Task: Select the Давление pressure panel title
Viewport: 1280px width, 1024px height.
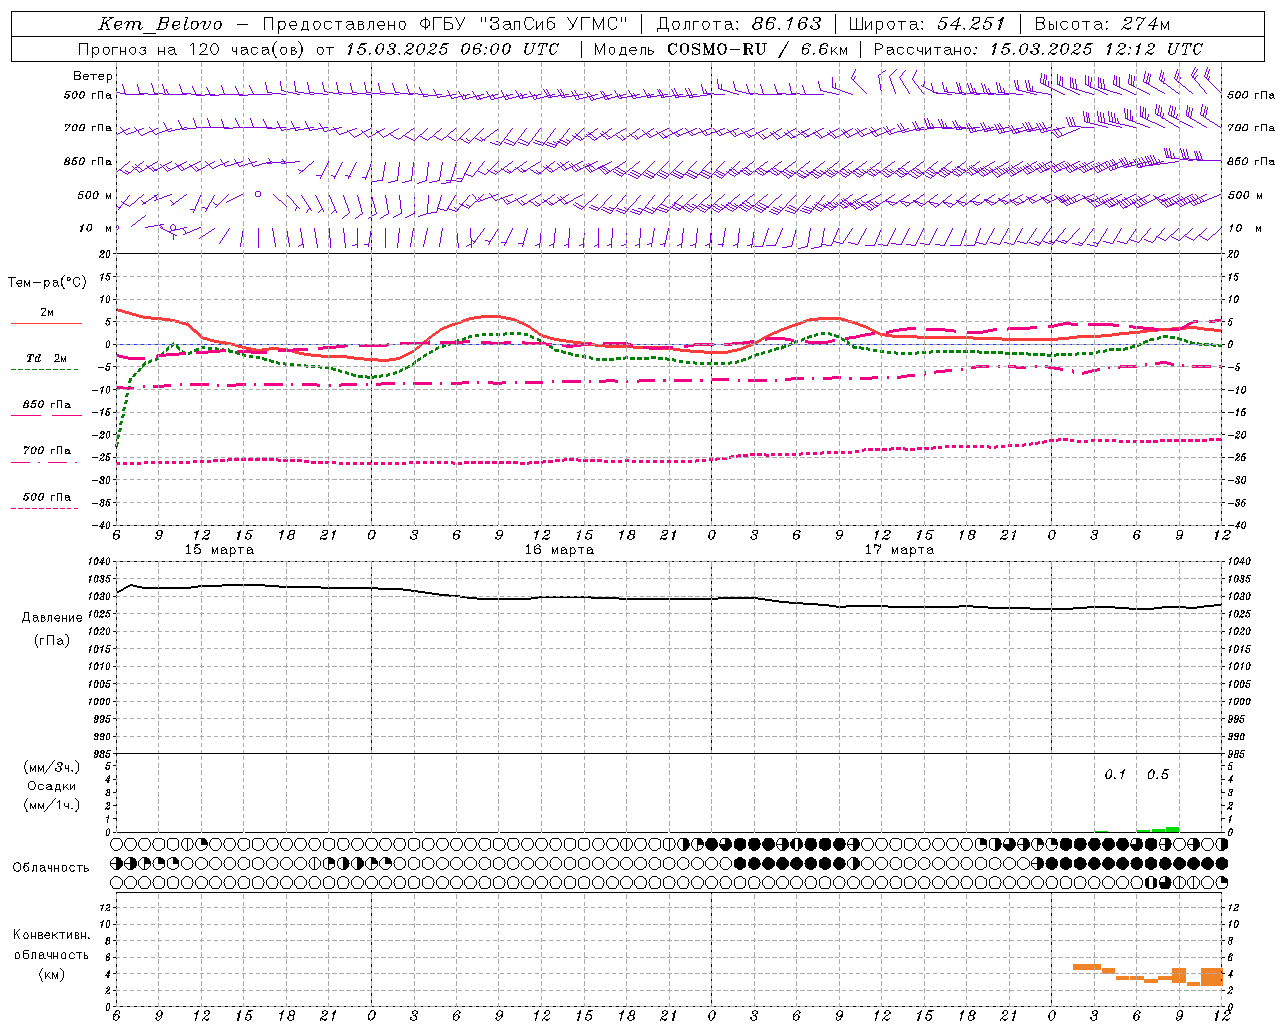Action: click(52, 618)
